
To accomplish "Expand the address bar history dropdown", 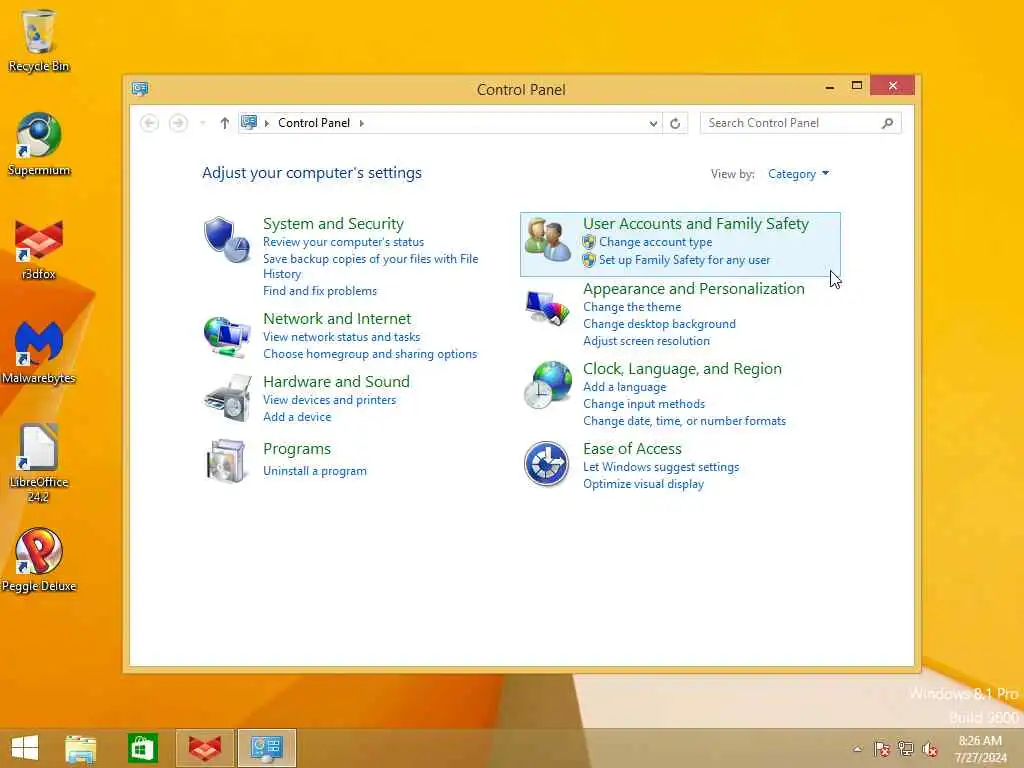I will 653,123.
